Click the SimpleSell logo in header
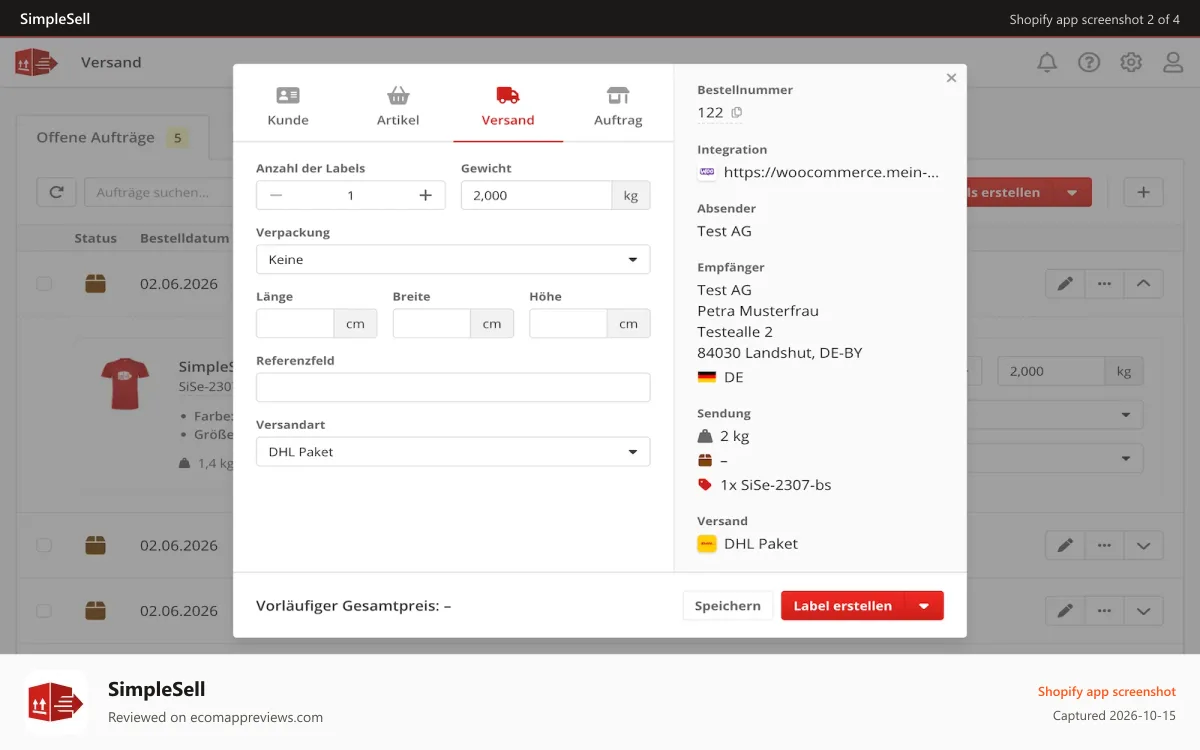1200x750 pixels. [x=37, y=62]
